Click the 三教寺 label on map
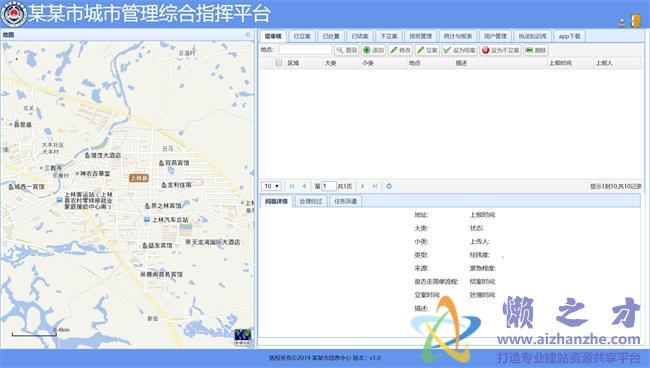 click(x=53, y=168)
